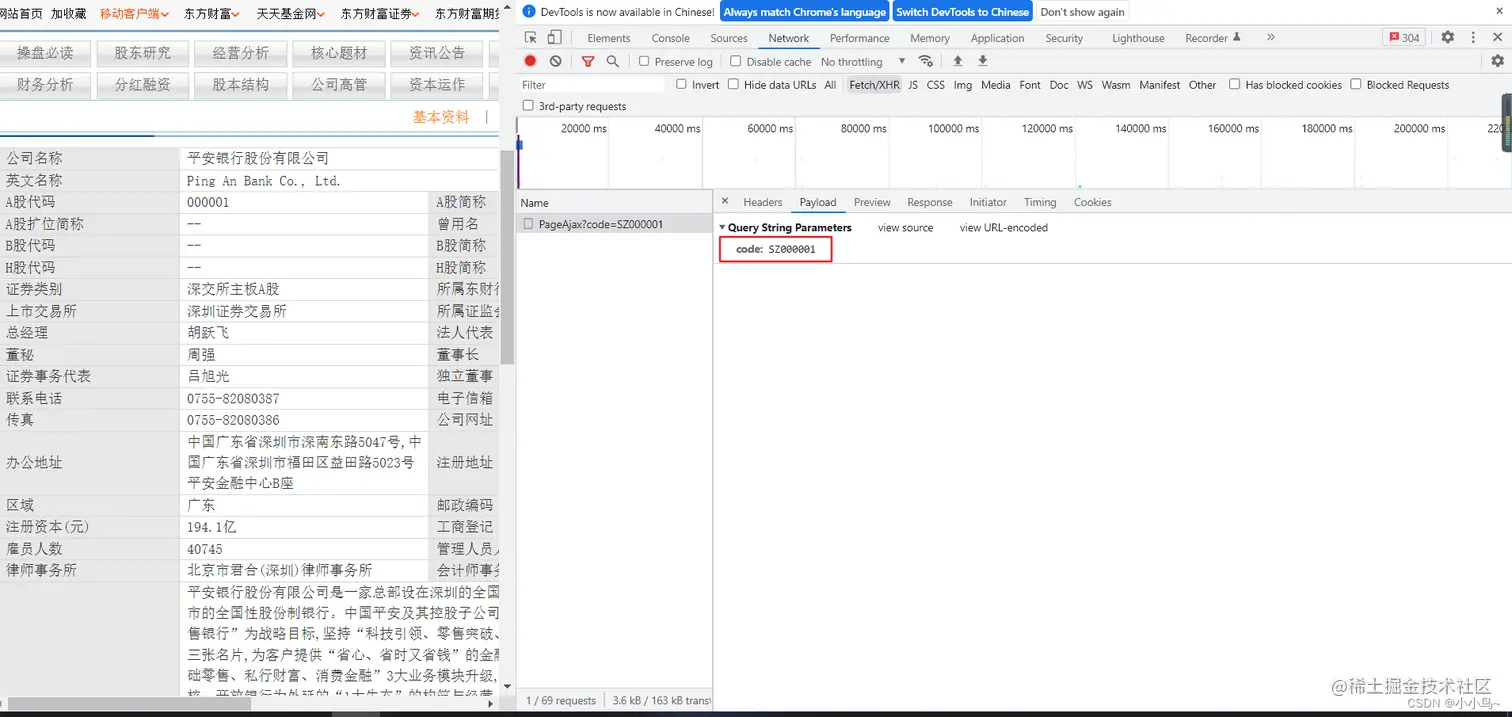The image size is (1512, 717).
Task: Open Network panel settings gear
Action: (1497, 61)
